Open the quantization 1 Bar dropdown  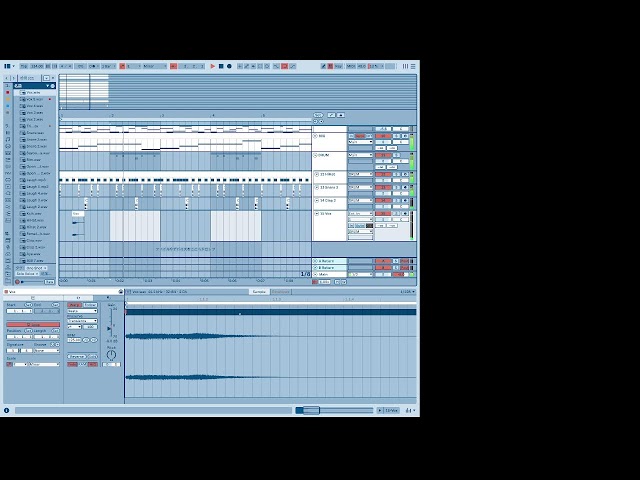pos(108,66)
